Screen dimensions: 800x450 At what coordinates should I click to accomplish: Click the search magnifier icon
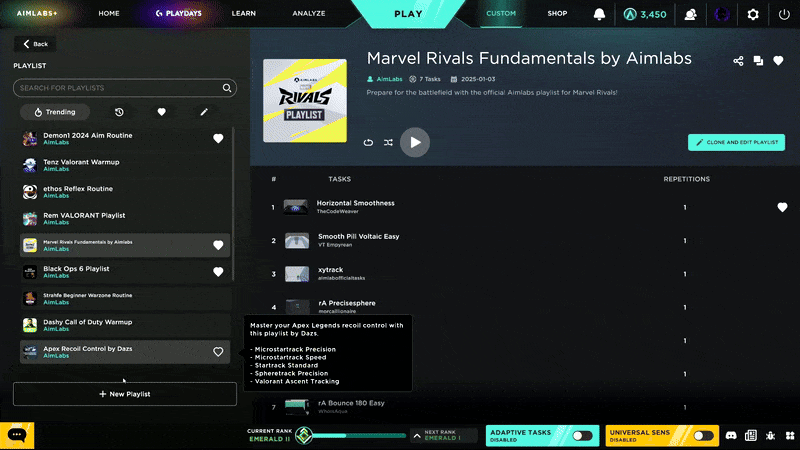point(227,88)
